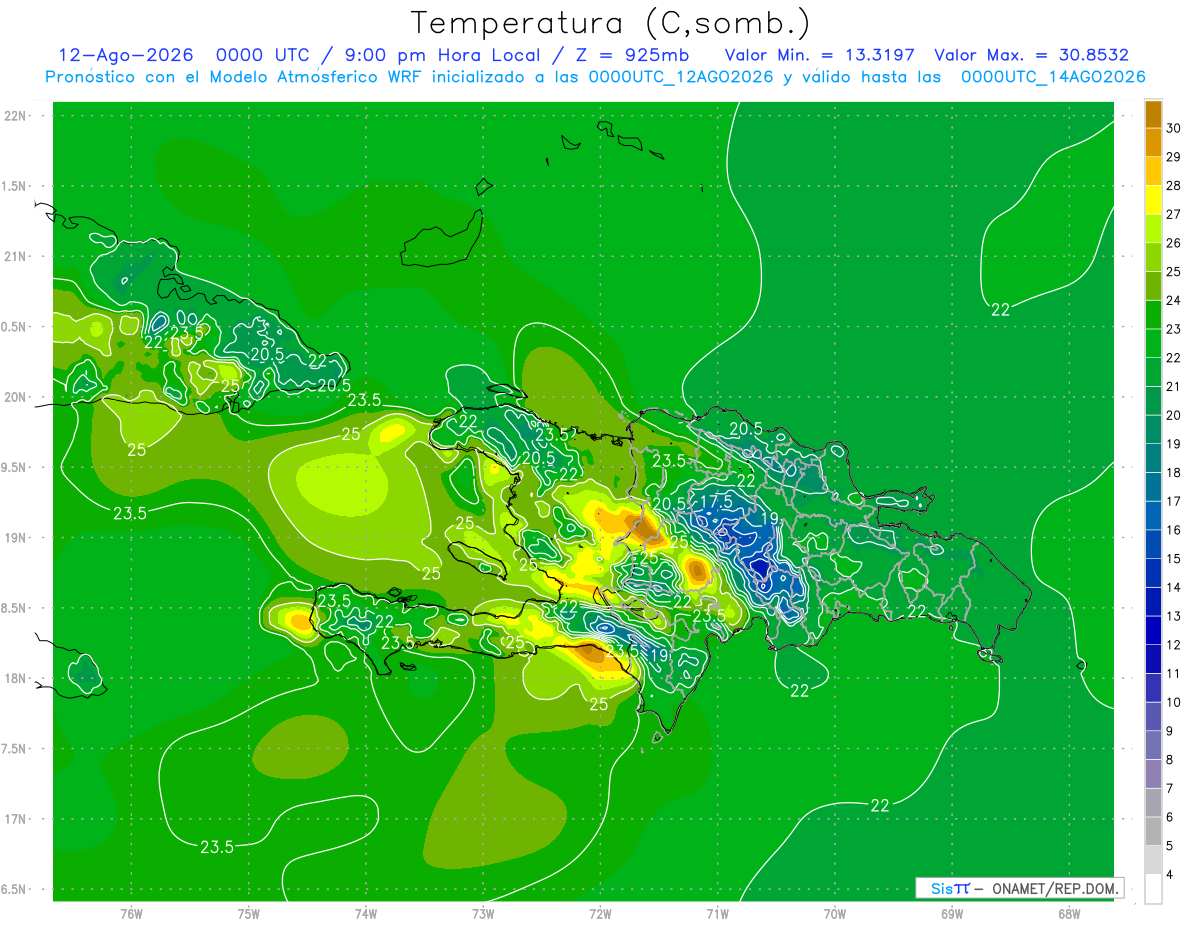The width and height of the screenshot is (1200, 927).
Task: Pick the dark orange swatch between 29 and 30
Action: (1153, 142)
